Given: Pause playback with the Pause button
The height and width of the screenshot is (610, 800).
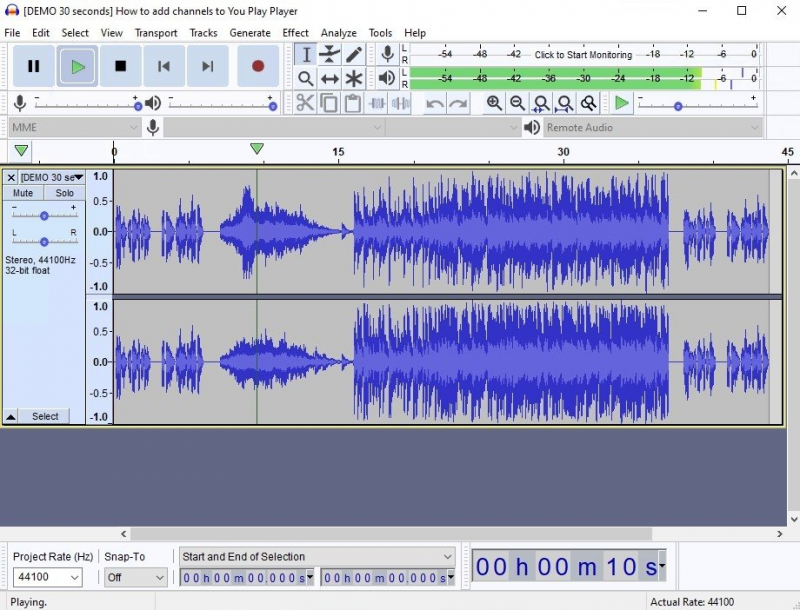Looking at the screenshot, I should pos(34,66).
